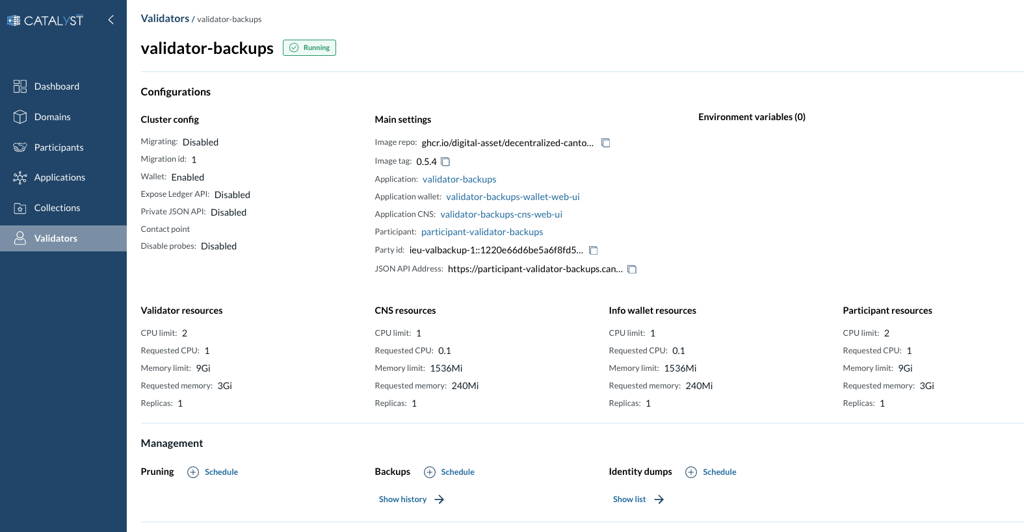
Task: Copy the image repo value
Action: [x=605, y=143]
